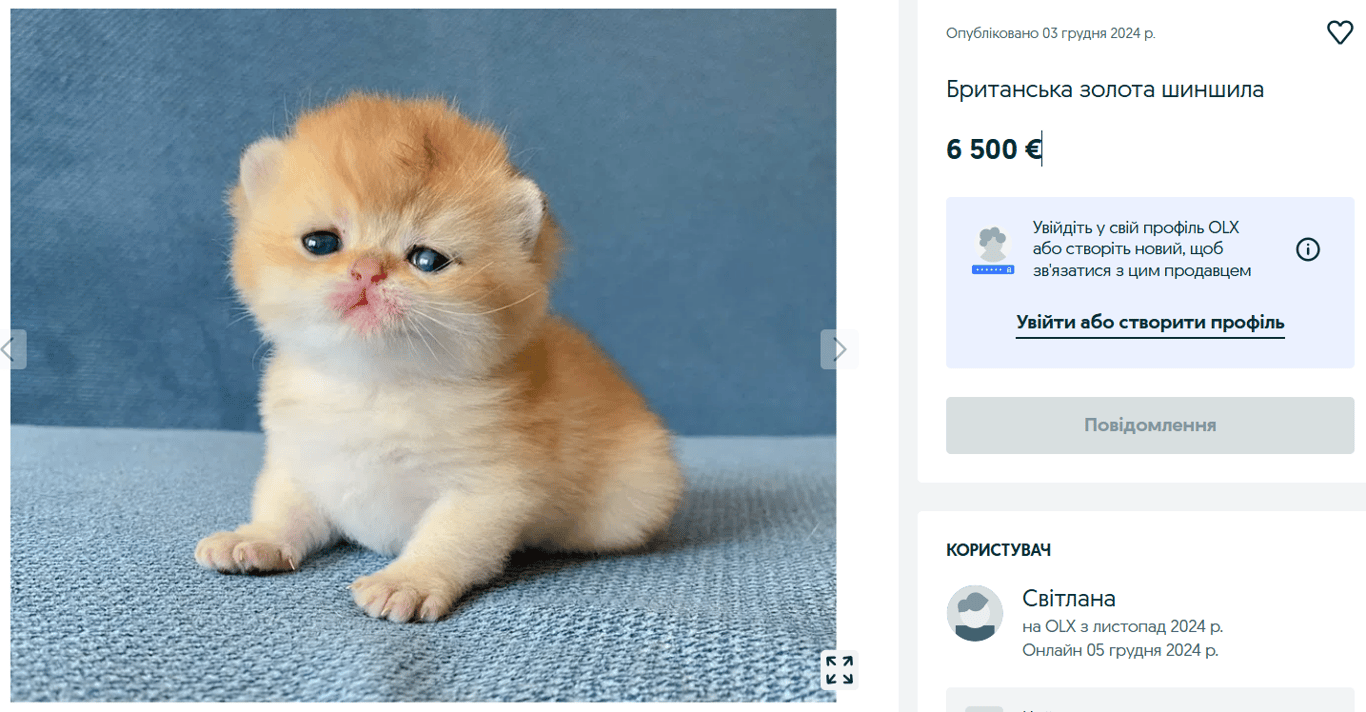
Task: Click Увійти або створити профіль link
Action: pos(1149,322)
